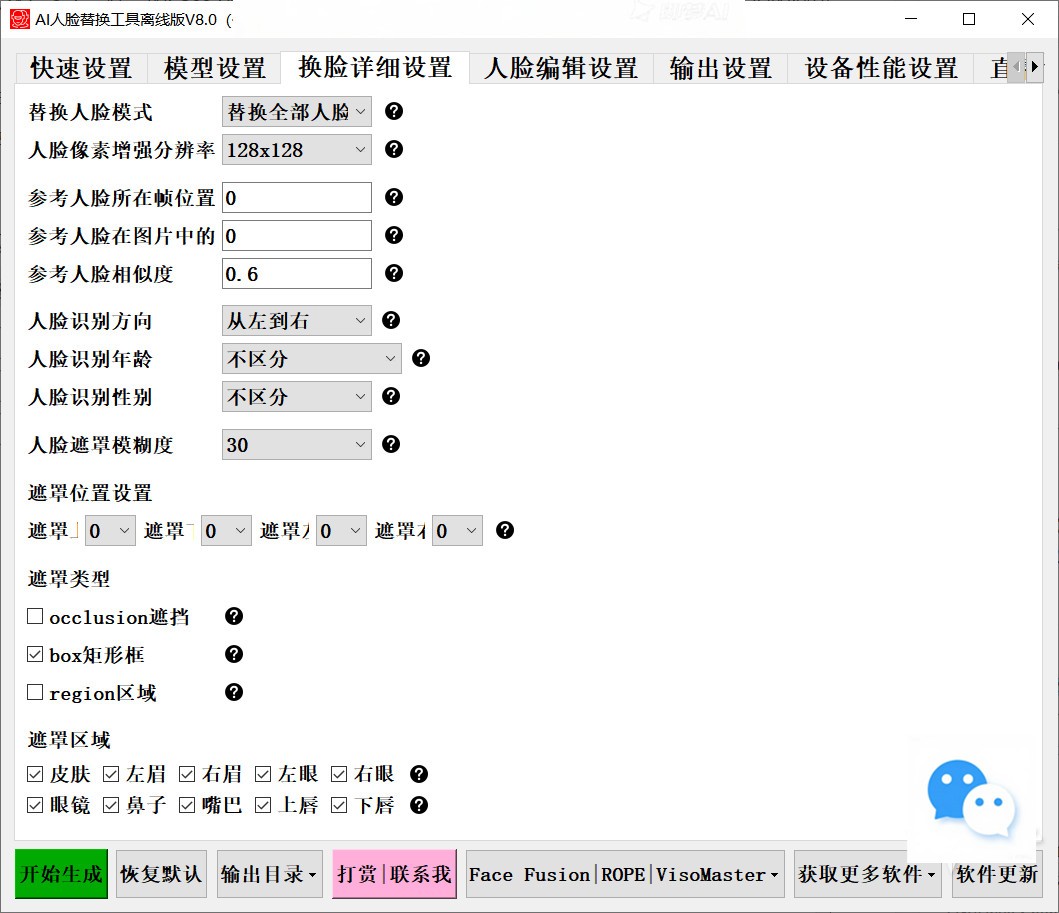Show help for occlusion遮挡

pos(234,616)
